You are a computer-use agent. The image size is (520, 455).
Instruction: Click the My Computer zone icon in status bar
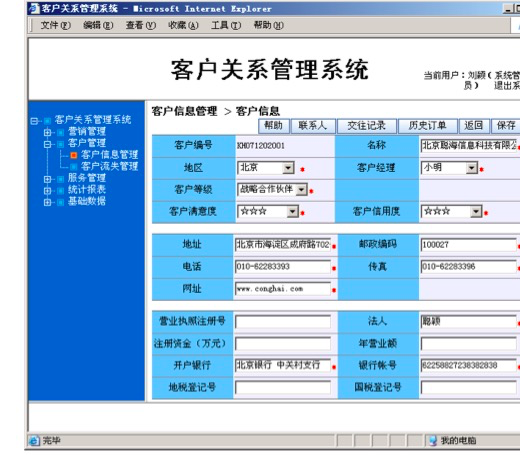(433, 441)
